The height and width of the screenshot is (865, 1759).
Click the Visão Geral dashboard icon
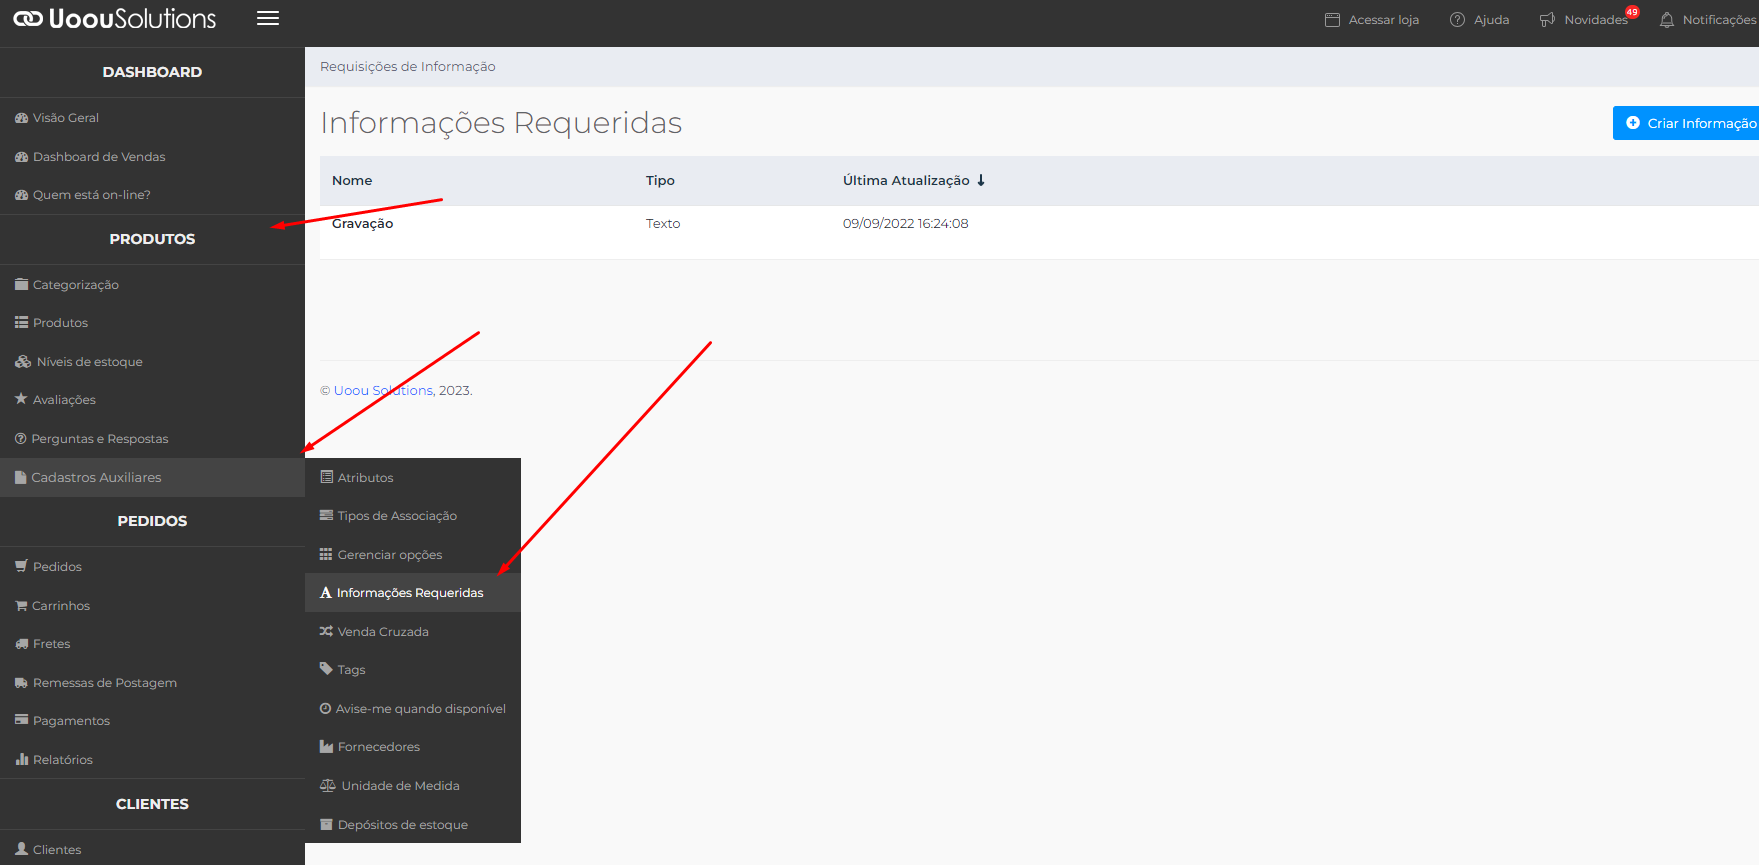(21, 118)
